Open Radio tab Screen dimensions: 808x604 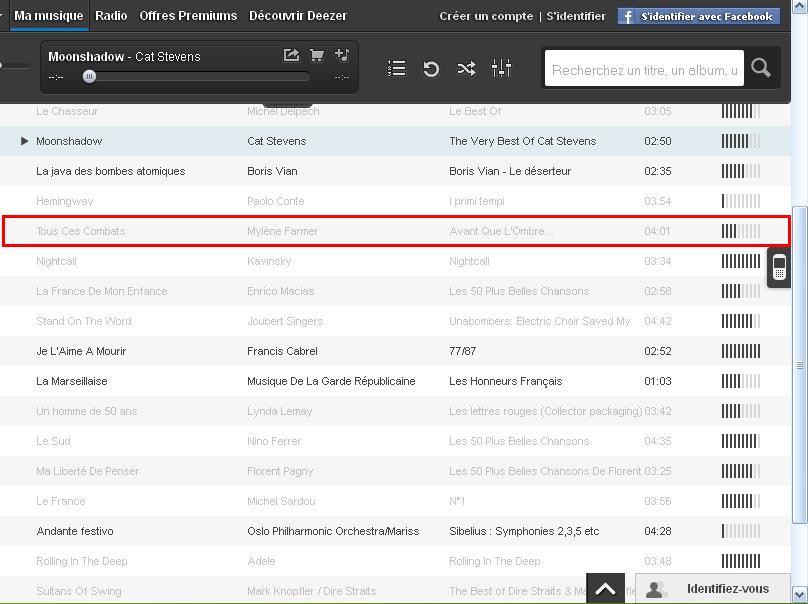[x=111, y=15]
